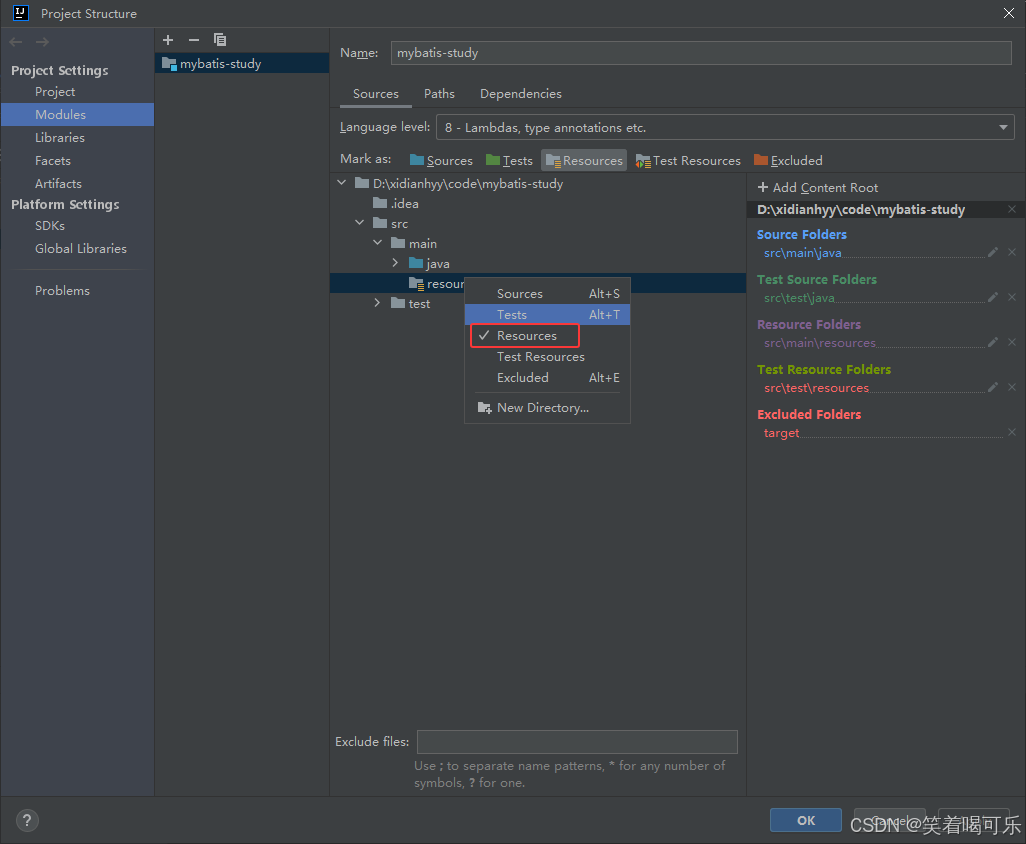Screen dimensions: 1026x844
Task: Click the OK button
Action: pos(805,820)
